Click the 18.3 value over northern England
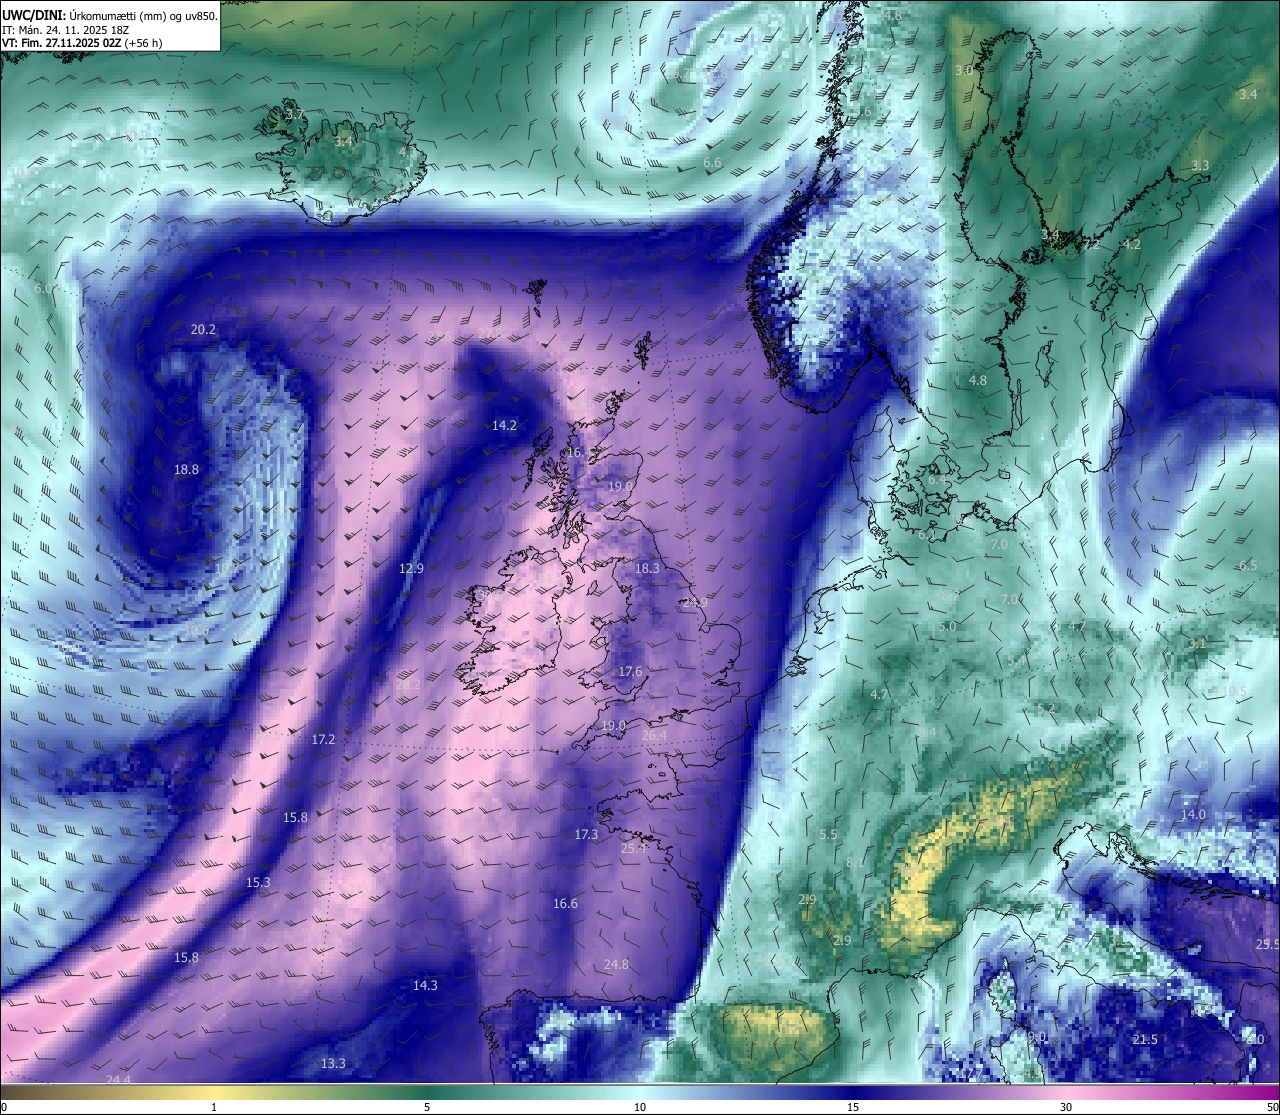Screen dimensions: 1280x1115 click(647, 568)
